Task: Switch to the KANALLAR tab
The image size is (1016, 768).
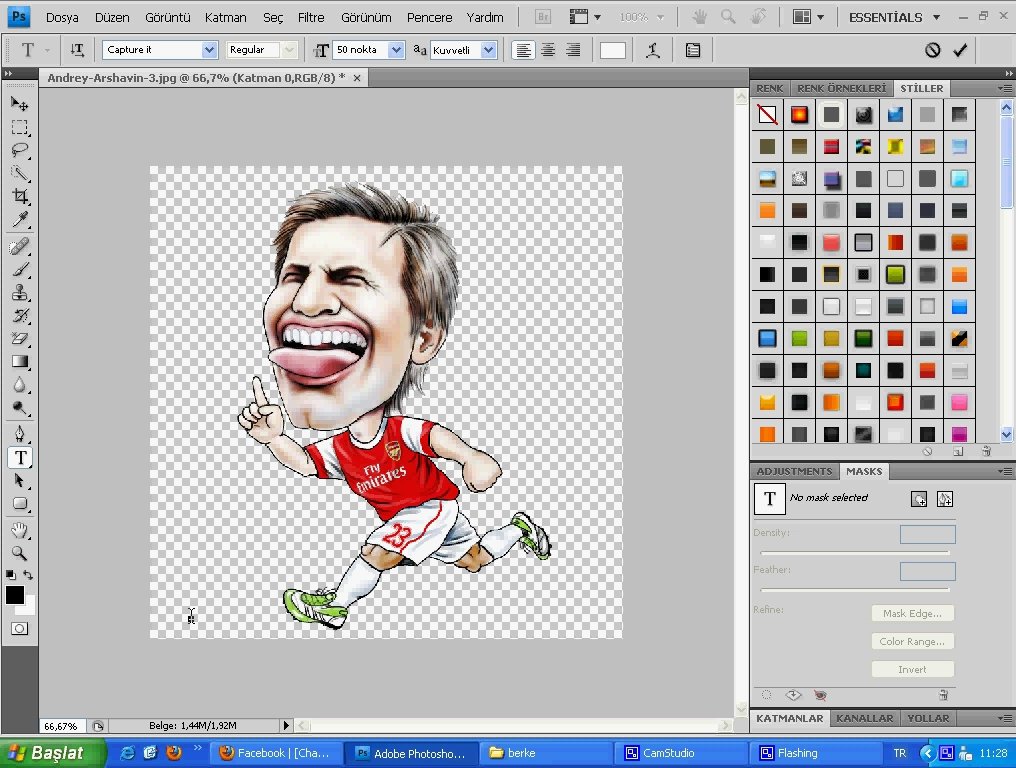Action: pyautogui.click(x=864, y=718)
